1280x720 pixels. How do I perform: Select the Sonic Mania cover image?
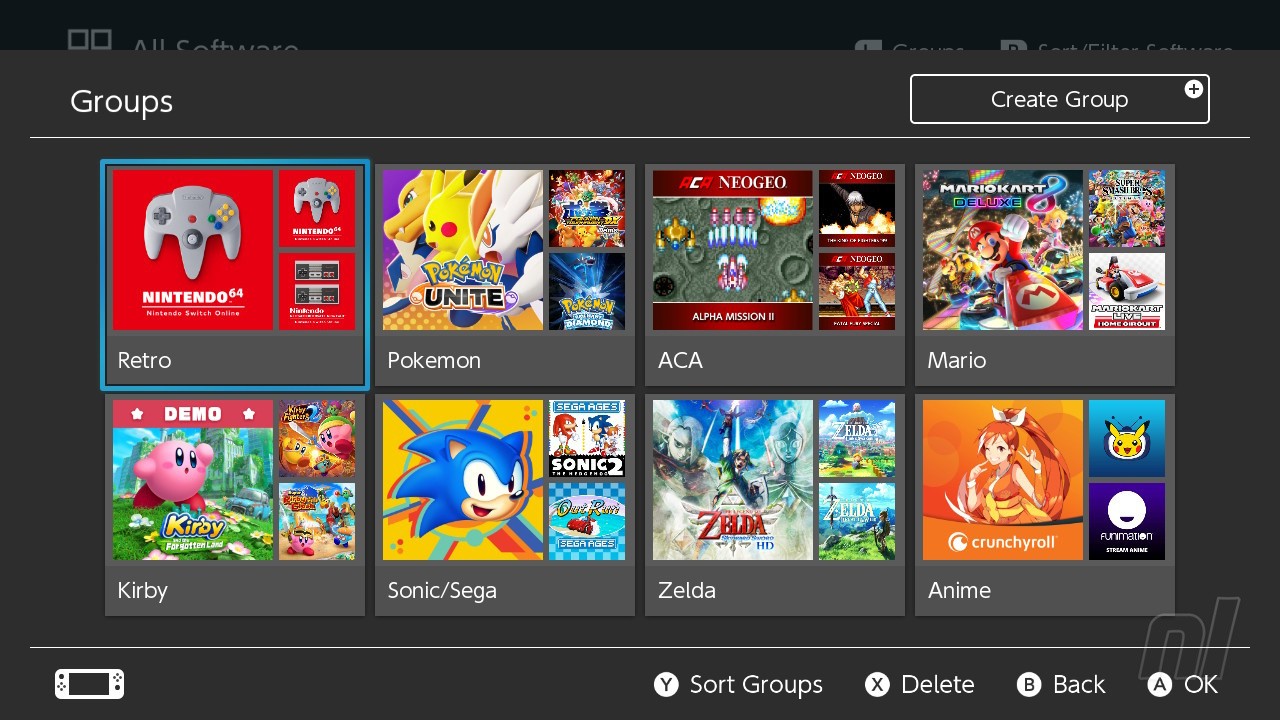tap(462, 480)
